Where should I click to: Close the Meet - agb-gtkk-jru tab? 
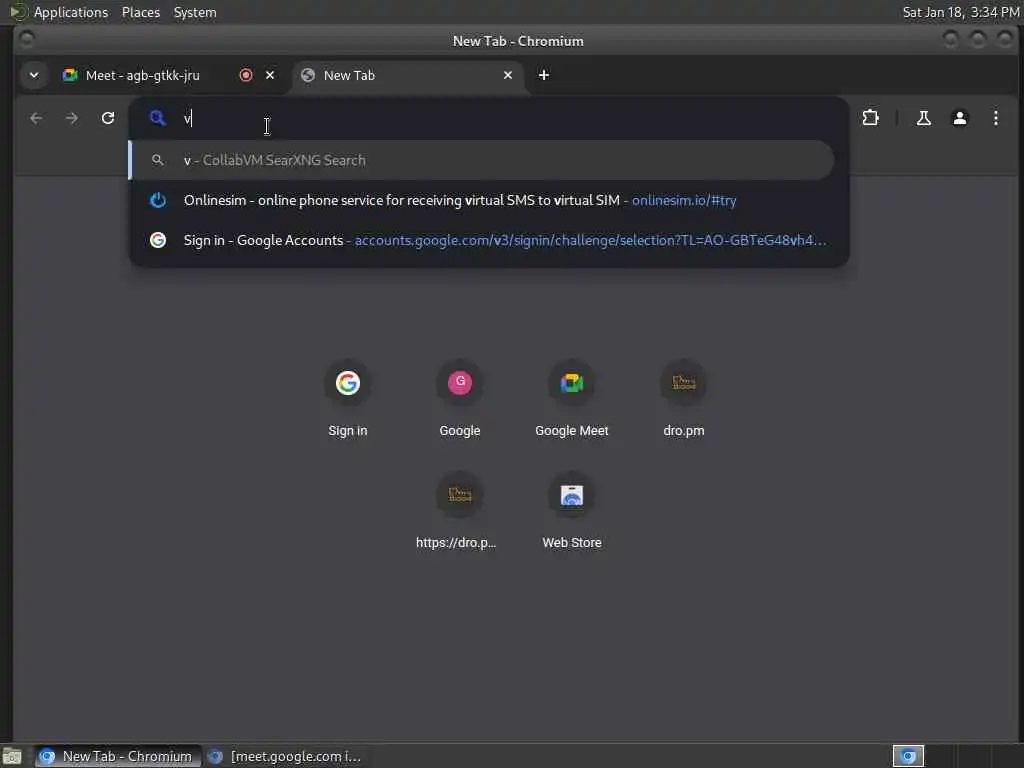(270, 75)
